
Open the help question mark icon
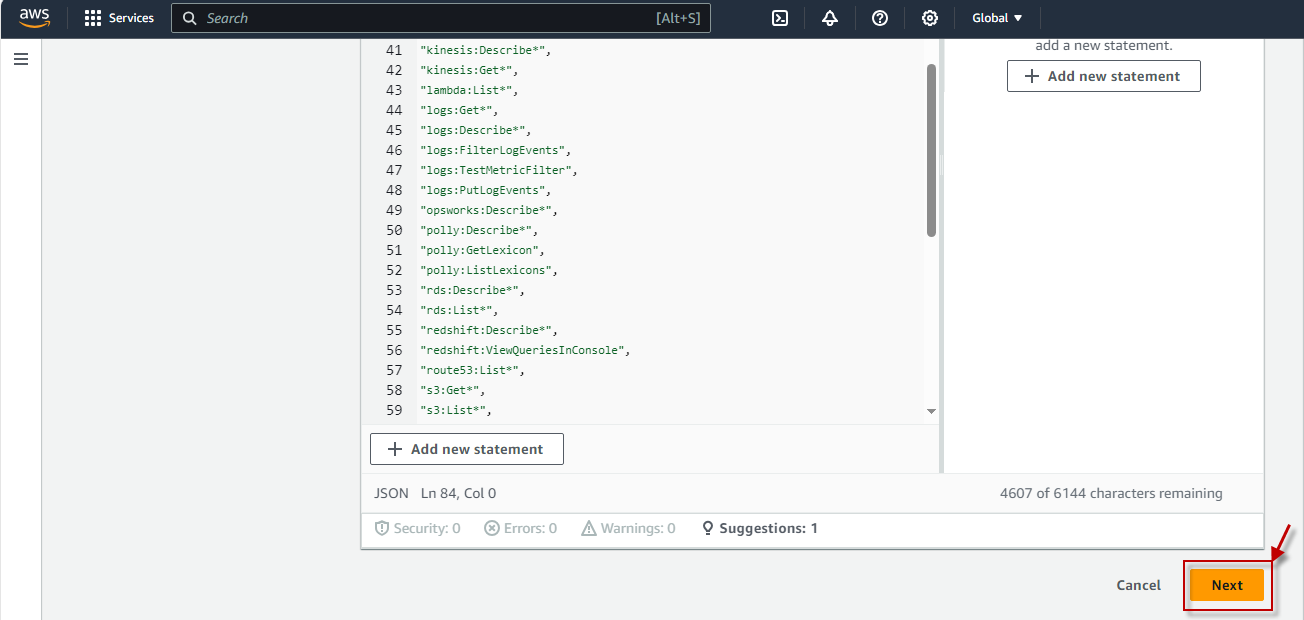pyautogui.click(x=880, y=18)
